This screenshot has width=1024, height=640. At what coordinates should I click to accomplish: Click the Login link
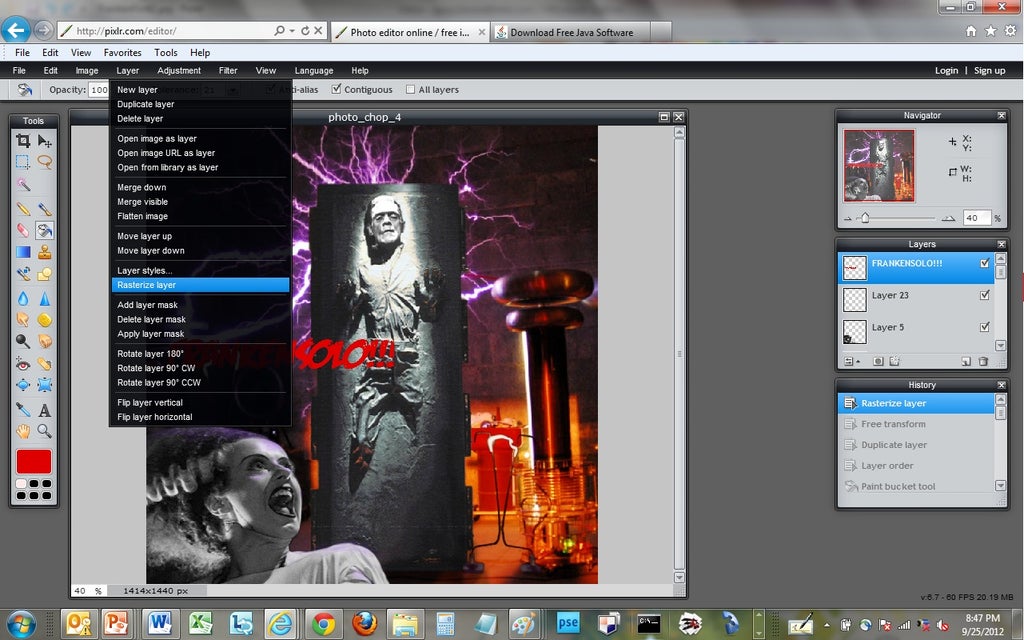click(946, 71)
